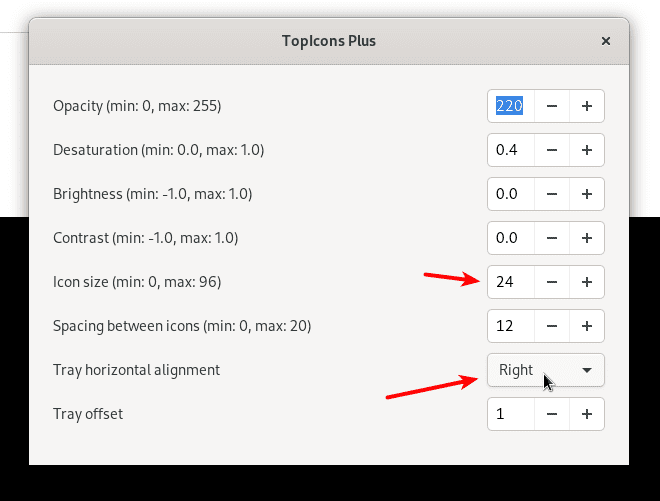Open Tray horizontal alignment dropdown
Screen dimensions: 660x501
point(545,370)
